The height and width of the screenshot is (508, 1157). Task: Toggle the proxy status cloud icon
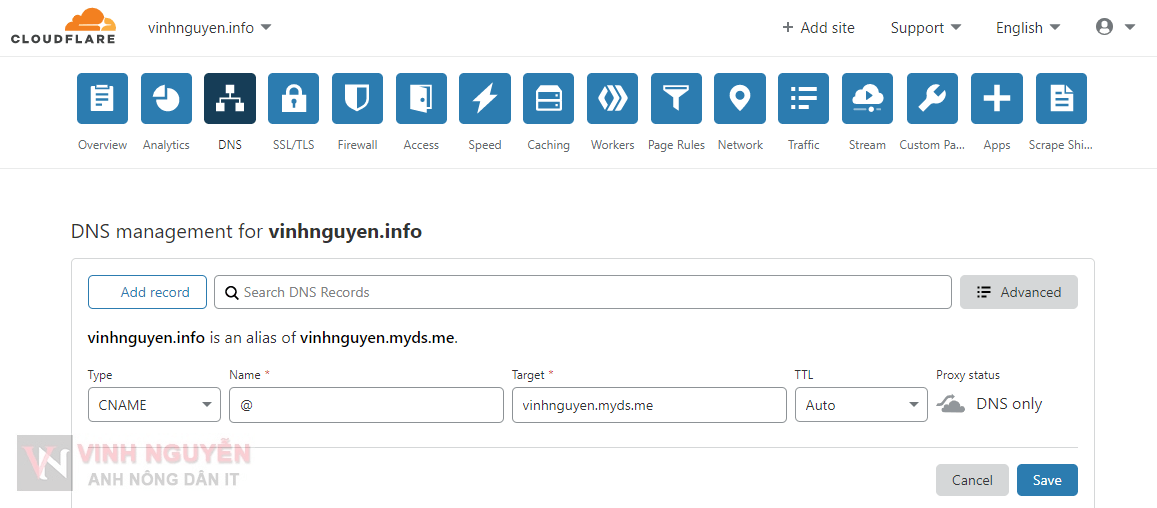click(952, 404)
